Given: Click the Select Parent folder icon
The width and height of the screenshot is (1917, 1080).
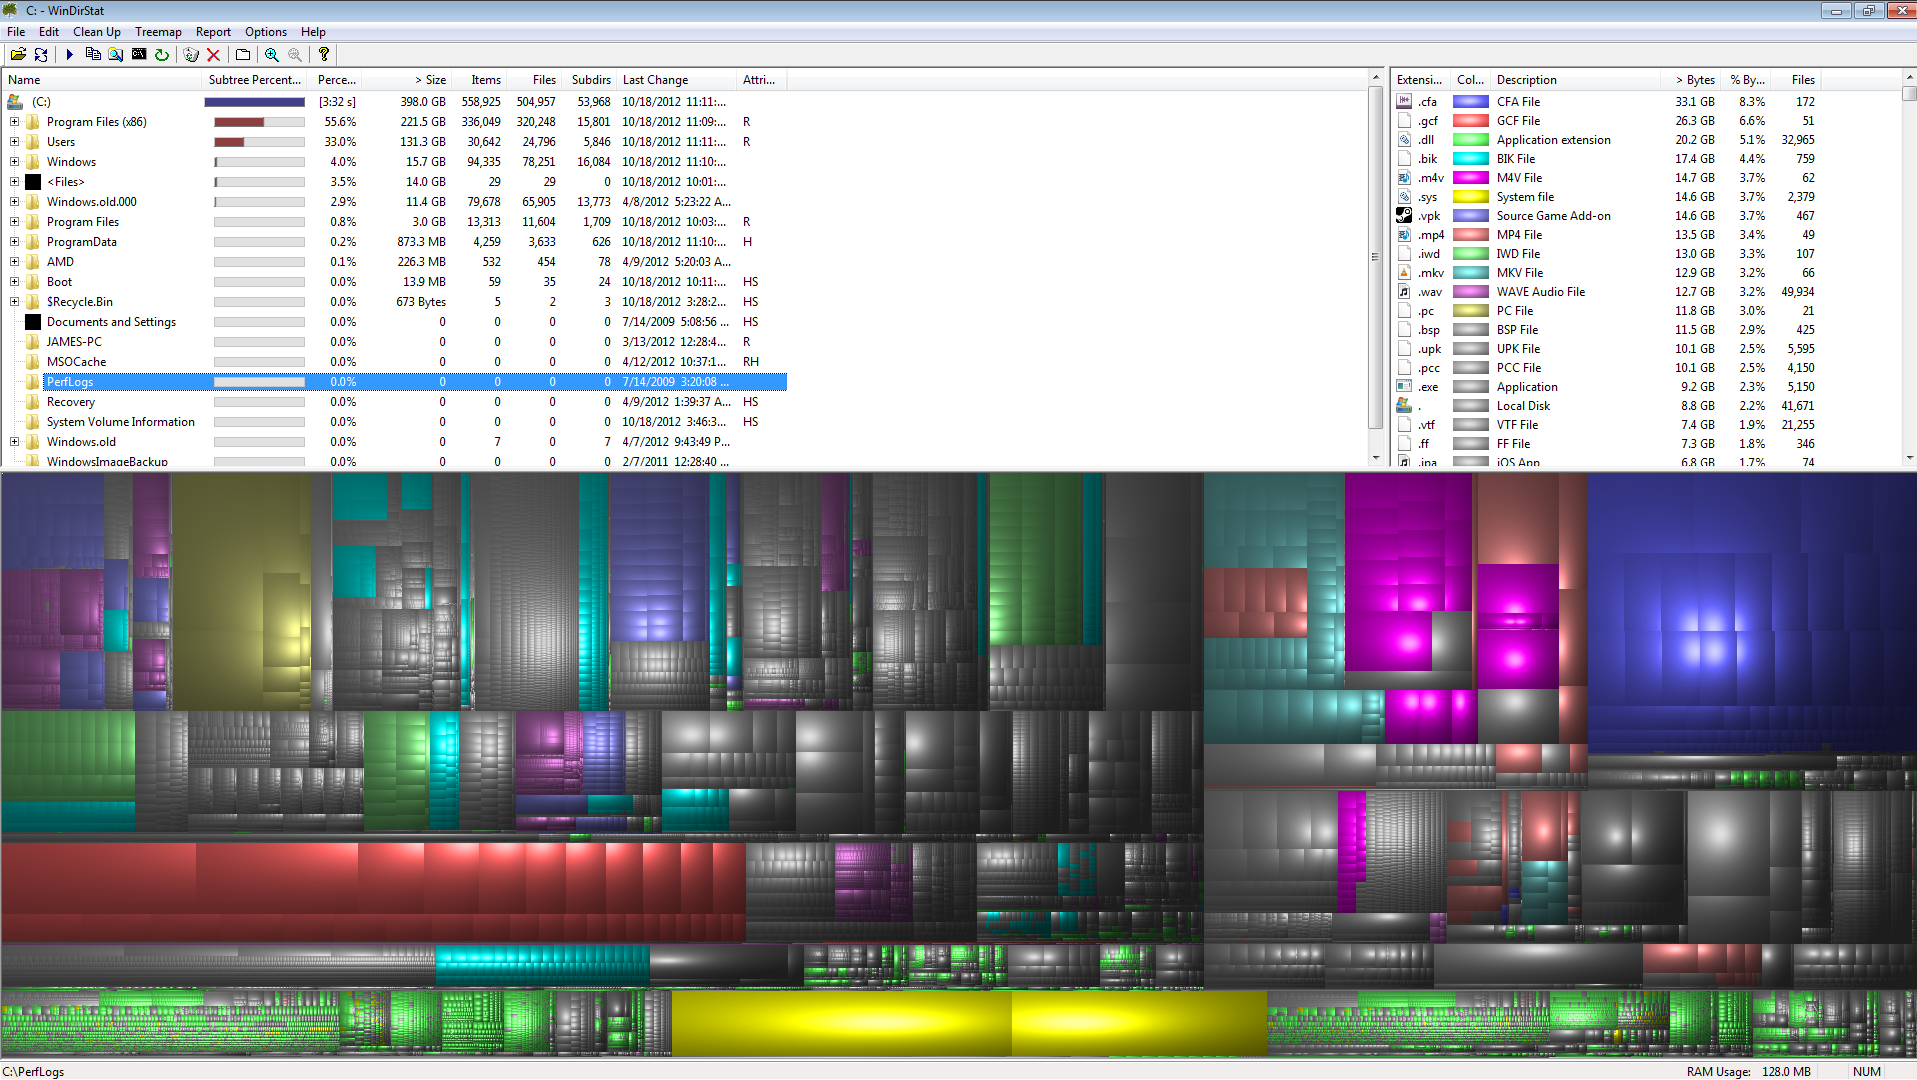Looking at the screenshot, I should (243, 55).
